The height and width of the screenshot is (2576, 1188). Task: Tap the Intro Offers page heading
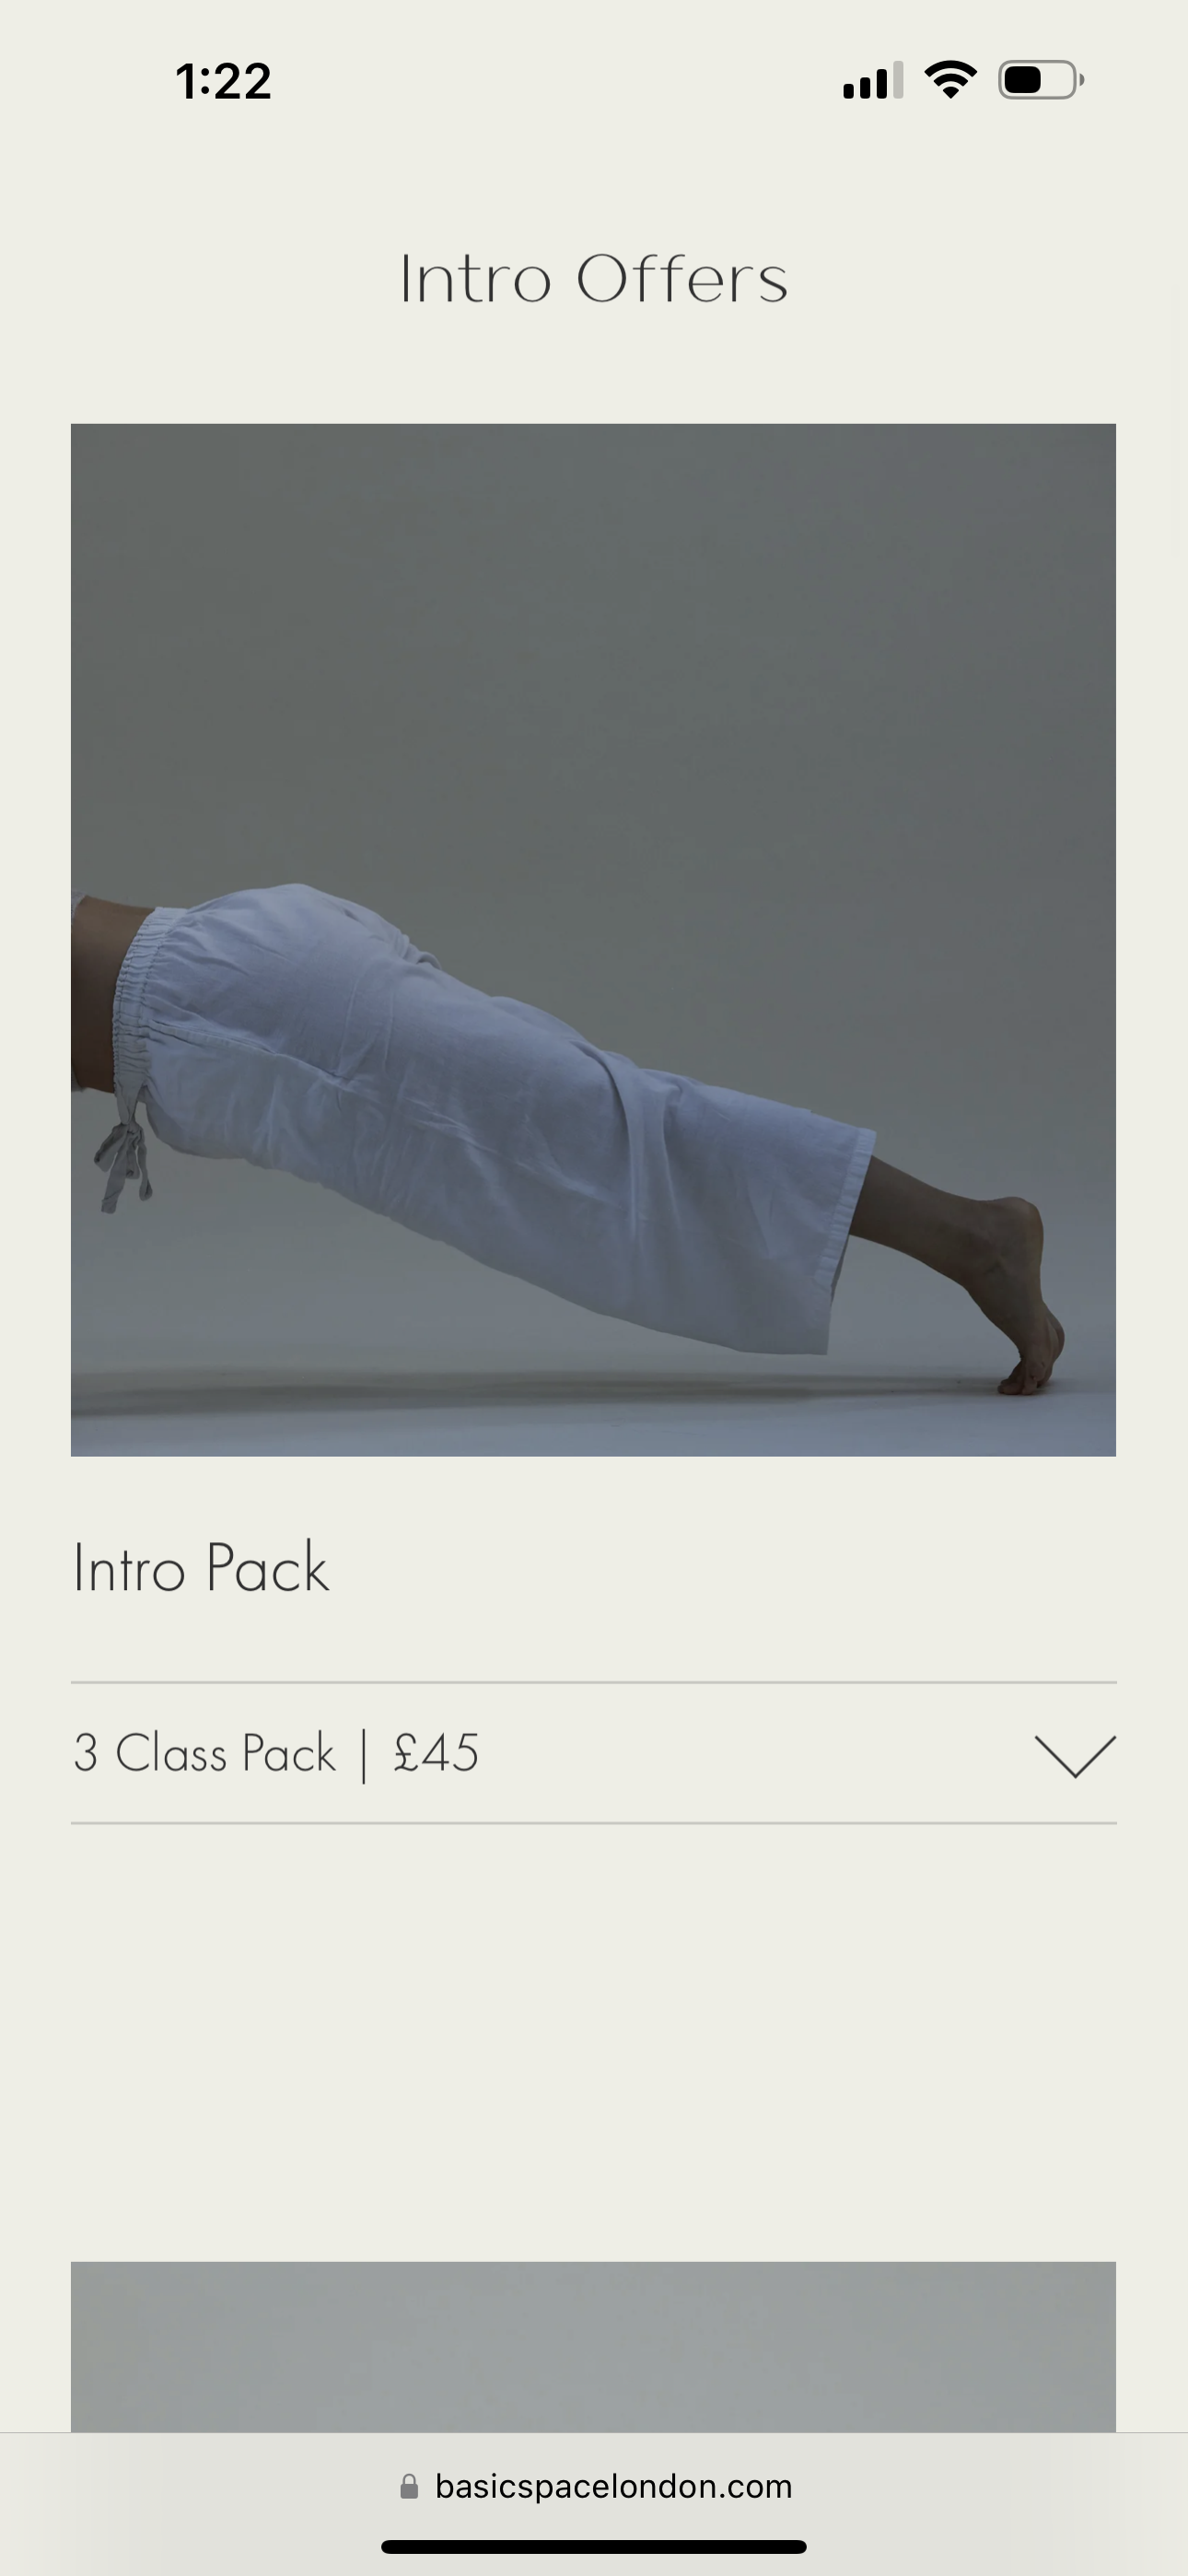pos(594,279)
